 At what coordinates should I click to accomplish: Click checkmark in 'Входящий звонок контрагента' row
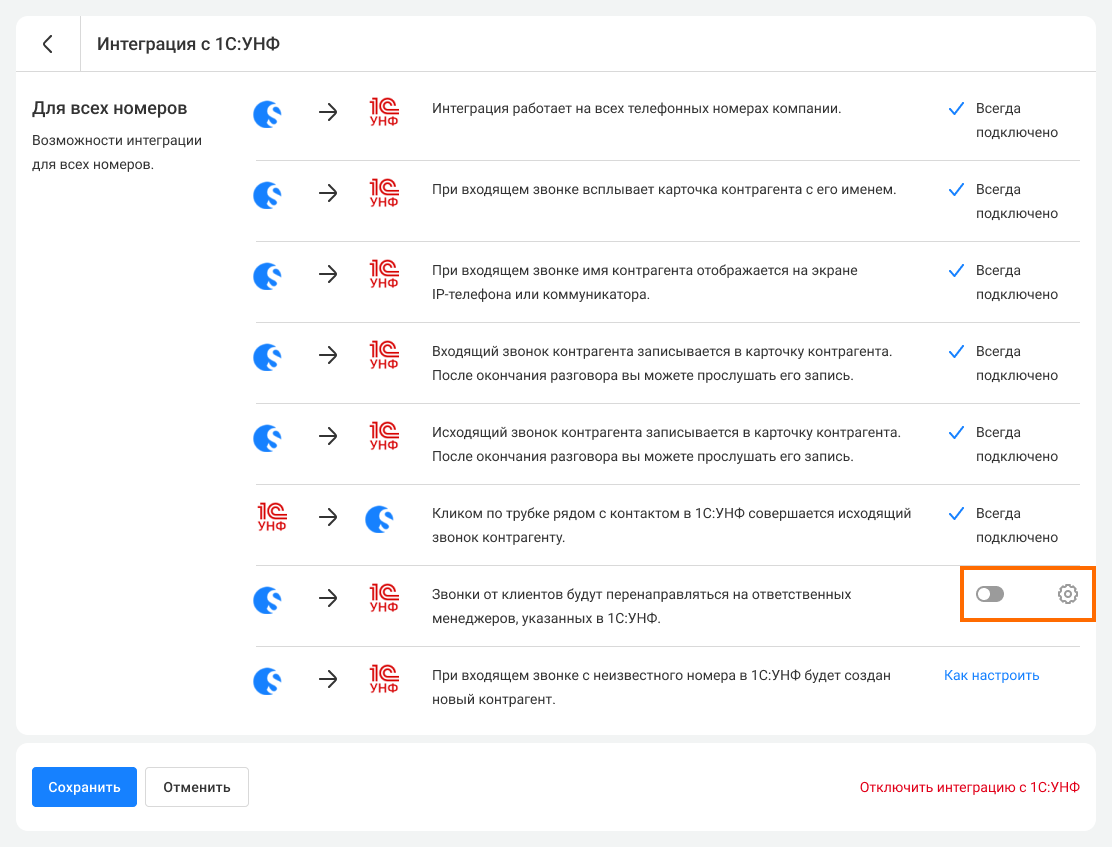tap(956, 351)
